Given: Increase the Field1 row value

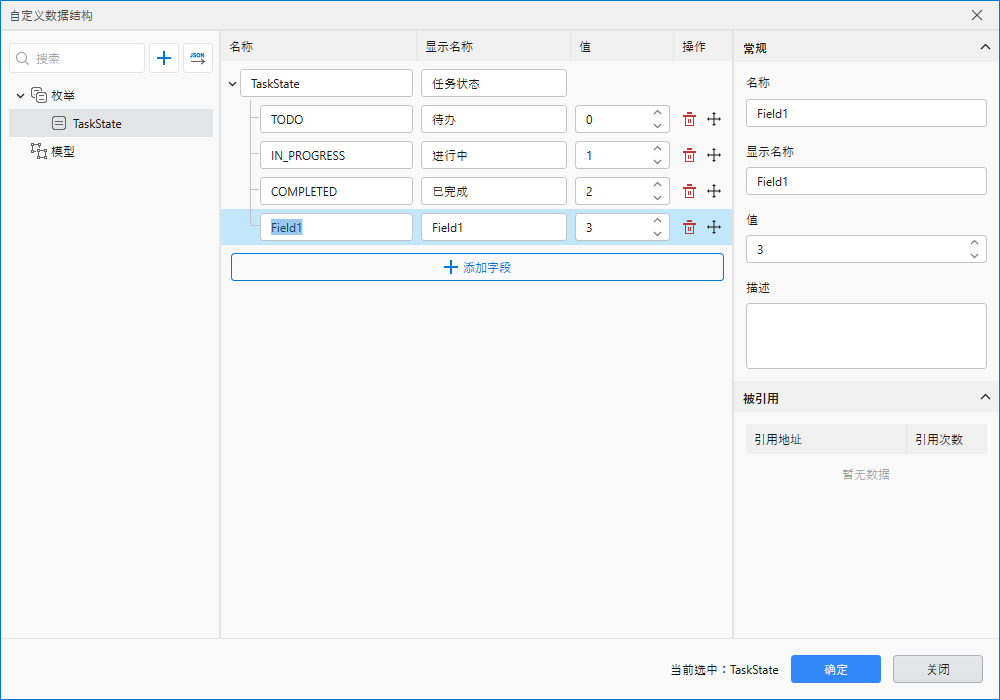Looking at the screenshot, I should [658, 221].
